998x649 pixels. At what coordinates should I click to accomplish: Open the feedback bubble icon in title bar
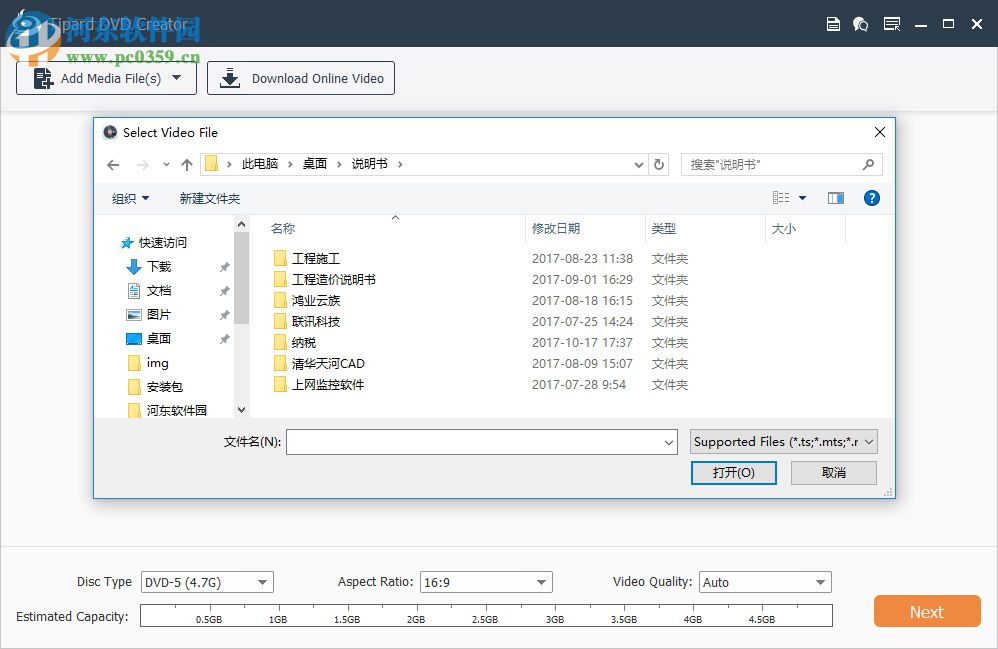(861, 23)
